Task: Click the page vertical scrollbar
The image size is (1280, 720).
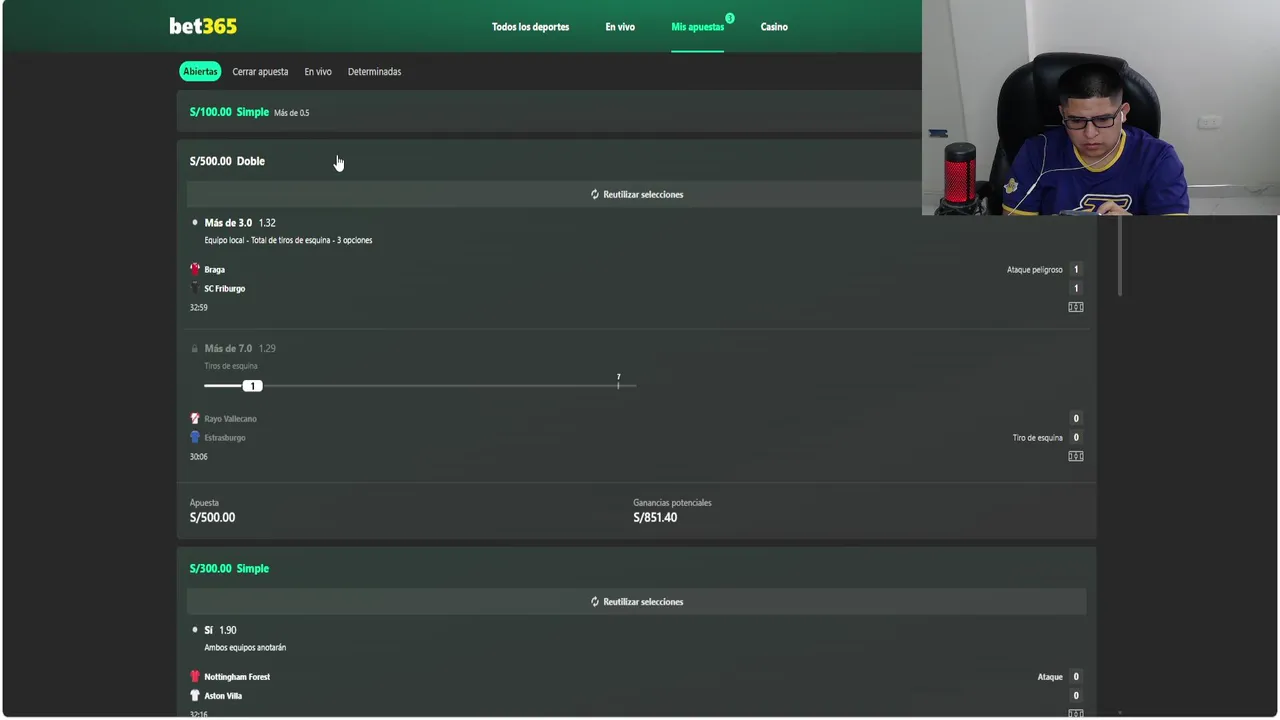Action: coord(1120,255)
